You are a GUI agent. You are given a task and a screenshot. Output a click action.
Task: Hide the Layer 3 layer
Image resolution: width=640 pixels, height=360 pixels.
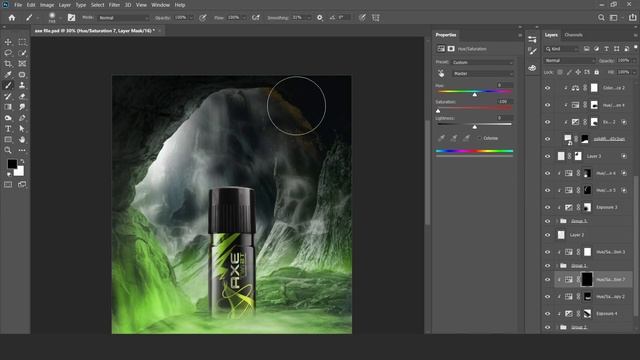tap(547, 156)
